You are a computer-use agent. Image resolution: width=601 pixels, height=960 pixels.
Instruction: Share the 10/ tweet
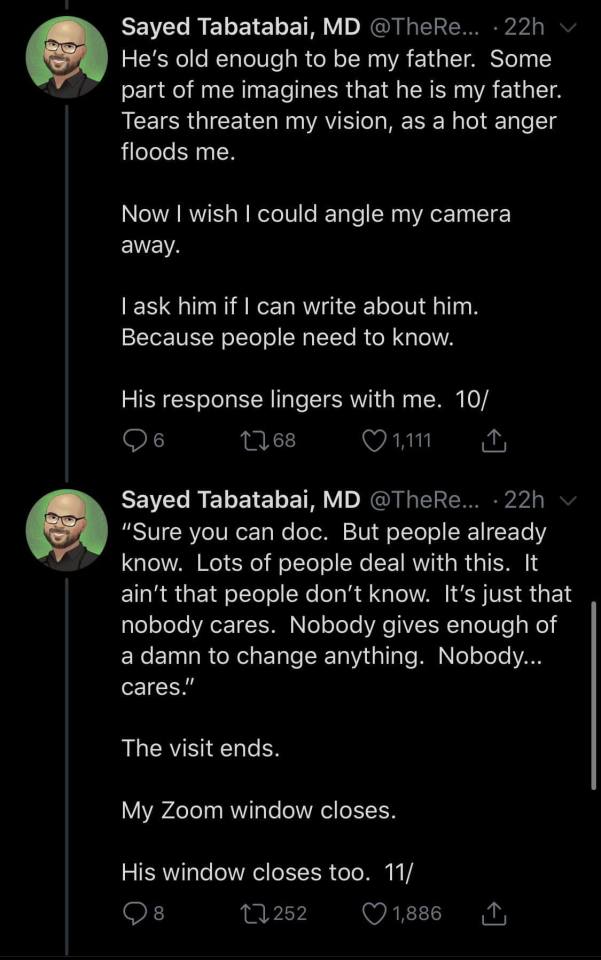495,441
